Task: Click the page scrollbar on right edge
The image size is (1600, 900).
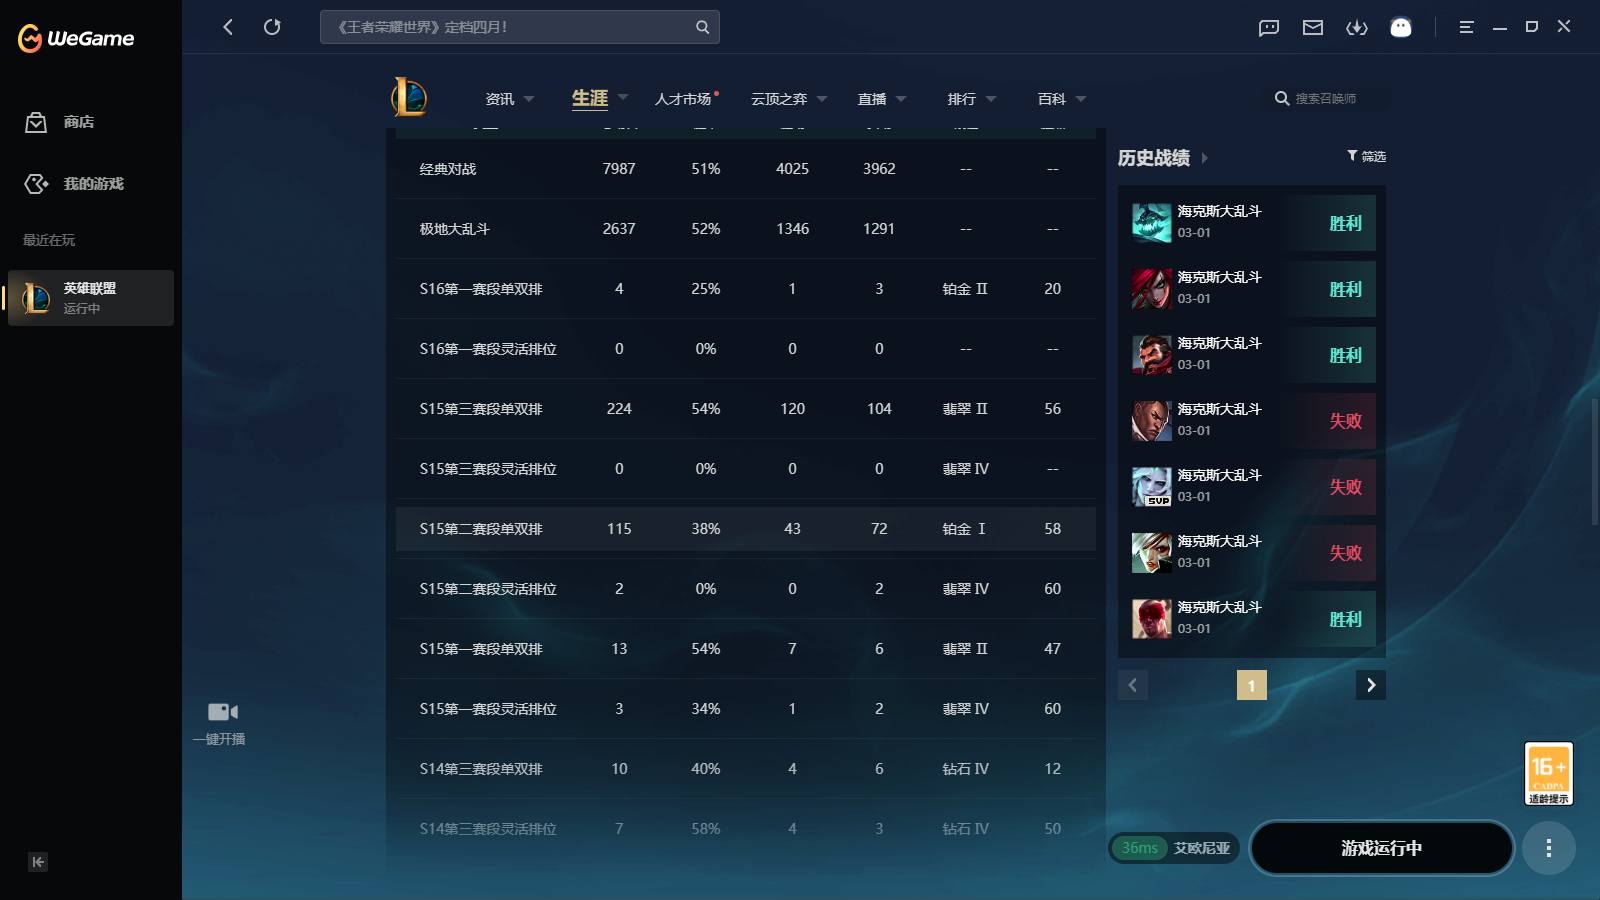Action: [x=1595, y=460]
